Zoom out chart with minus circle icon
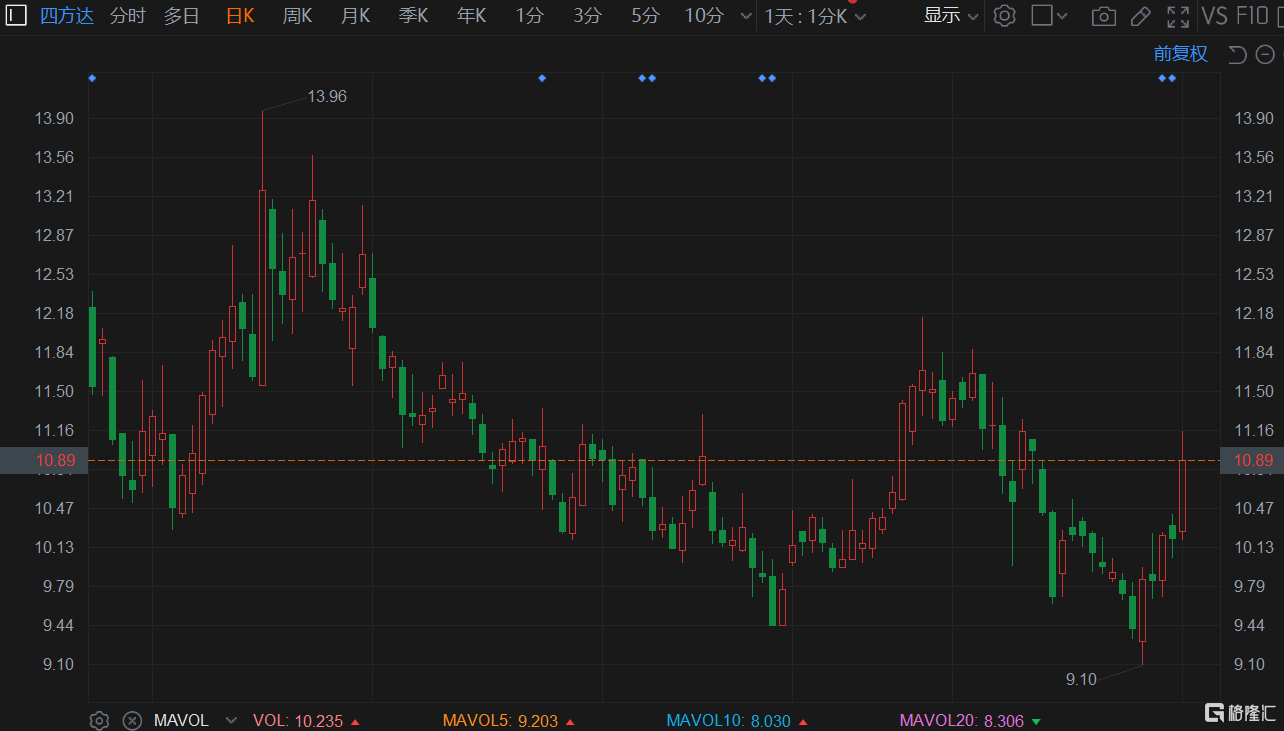Viewport: 1284px width, 731px height. click(1265, 54)
